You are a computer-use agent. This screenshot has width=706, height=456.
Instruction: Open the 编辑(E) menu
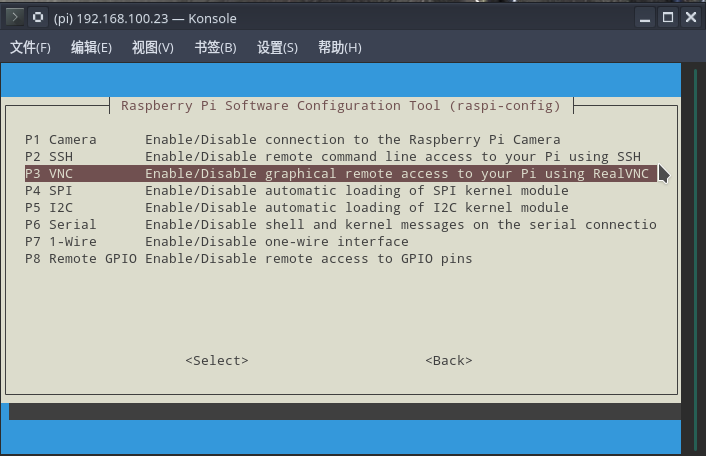click(91, 47)
